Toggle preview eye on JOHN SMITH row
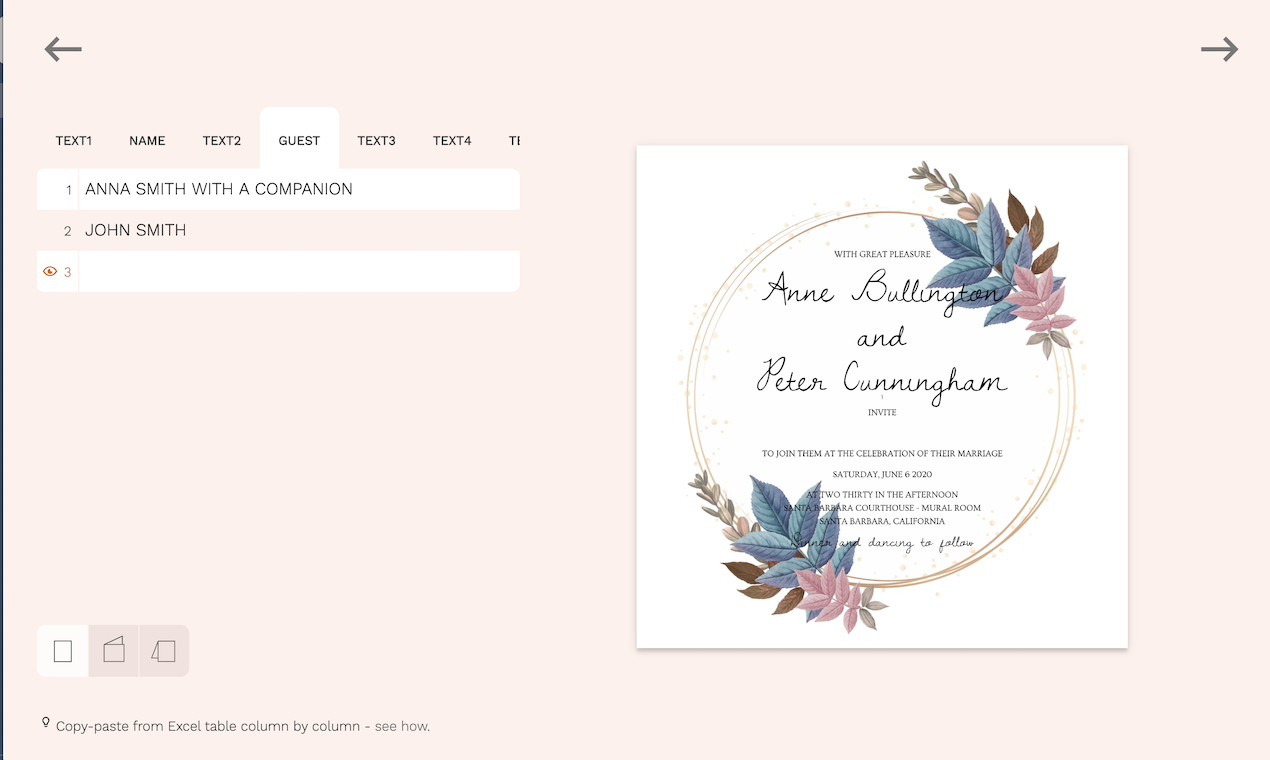This screenshot has height=760, width=1270. point(49,230)
